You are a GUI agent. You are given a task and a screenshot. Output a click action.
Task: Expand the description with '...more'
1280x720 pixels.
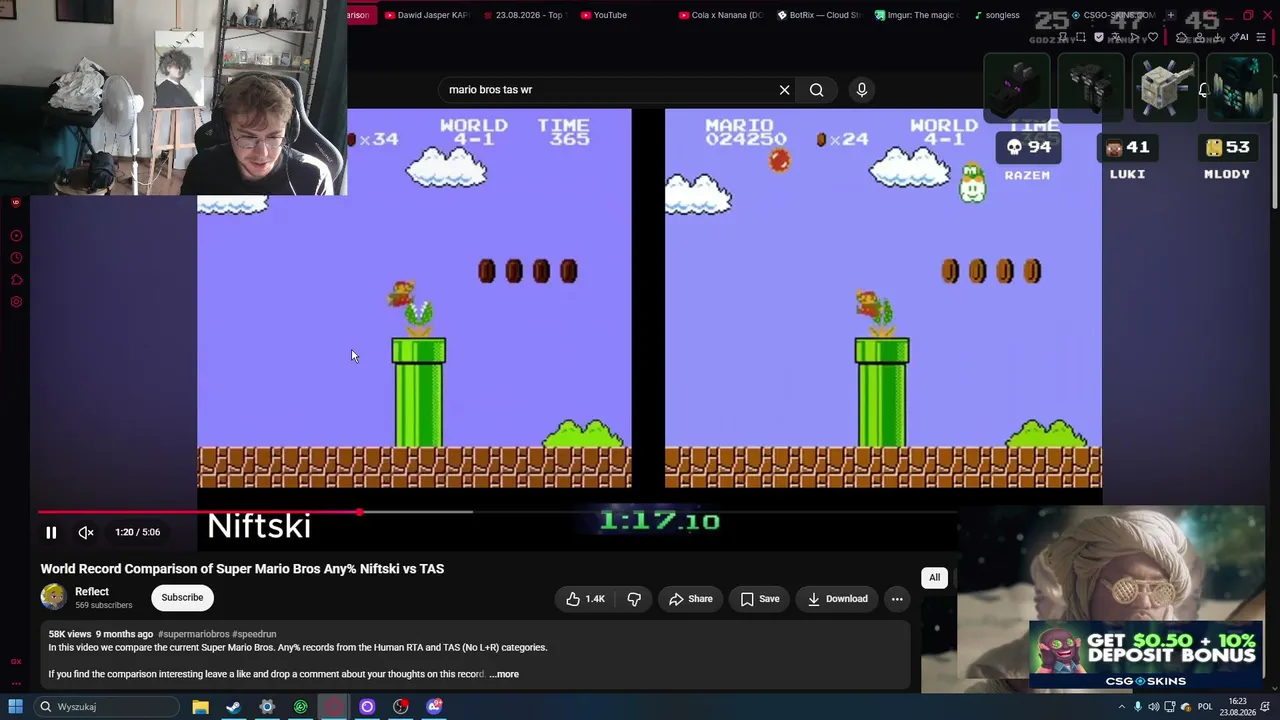coord(504,674)
